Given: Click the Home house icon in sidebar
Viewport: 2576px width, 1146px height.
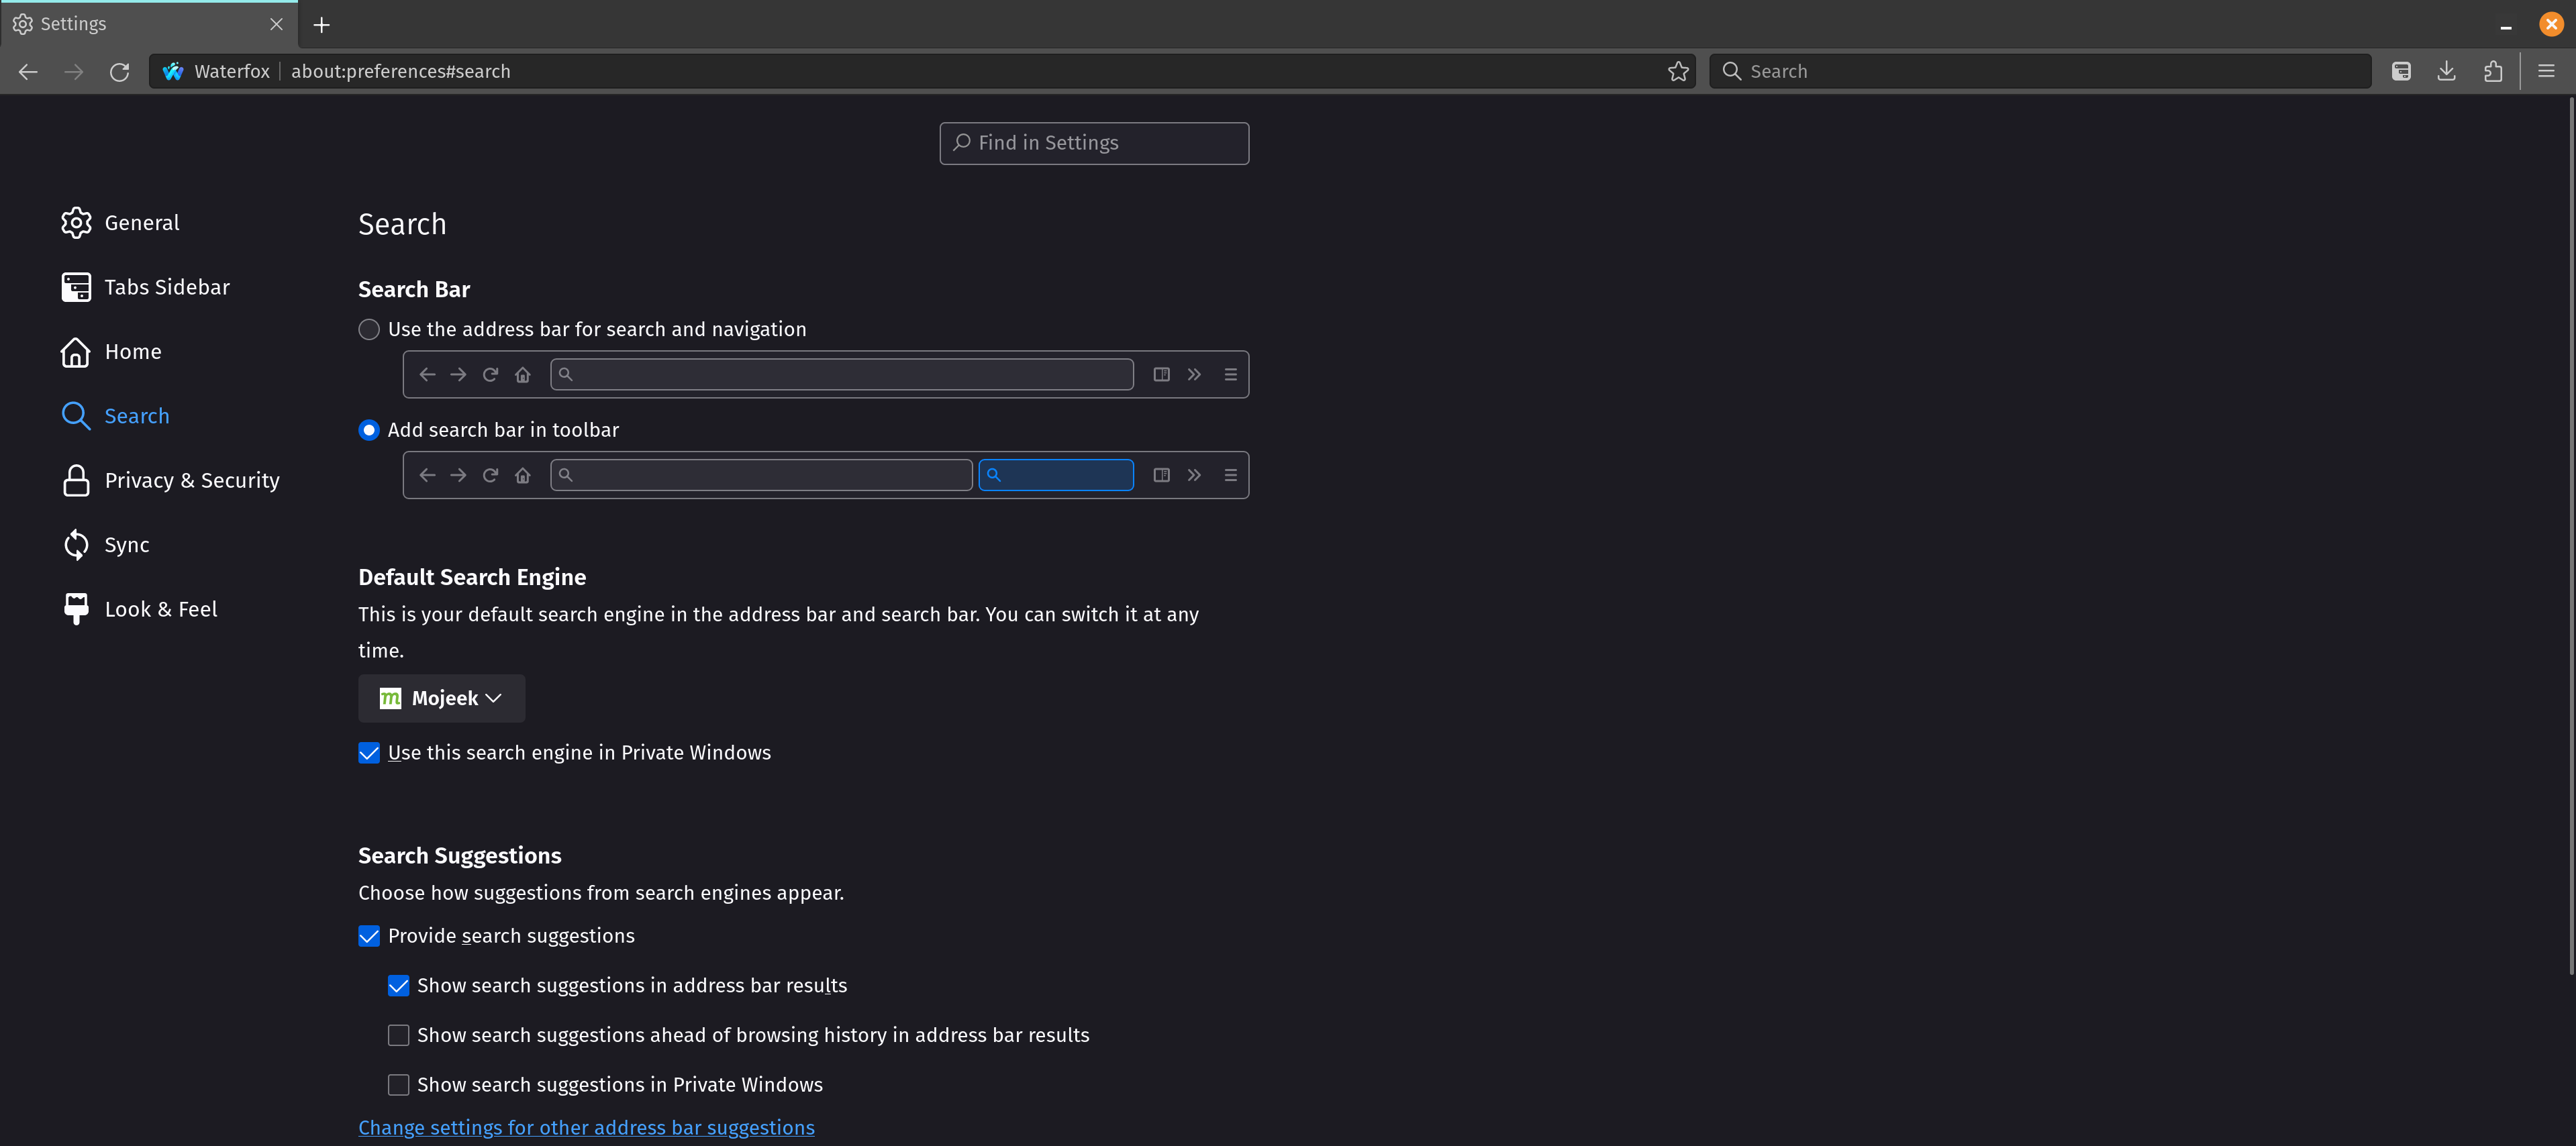Looking at the screenshot, I should [x=76, y=352].
